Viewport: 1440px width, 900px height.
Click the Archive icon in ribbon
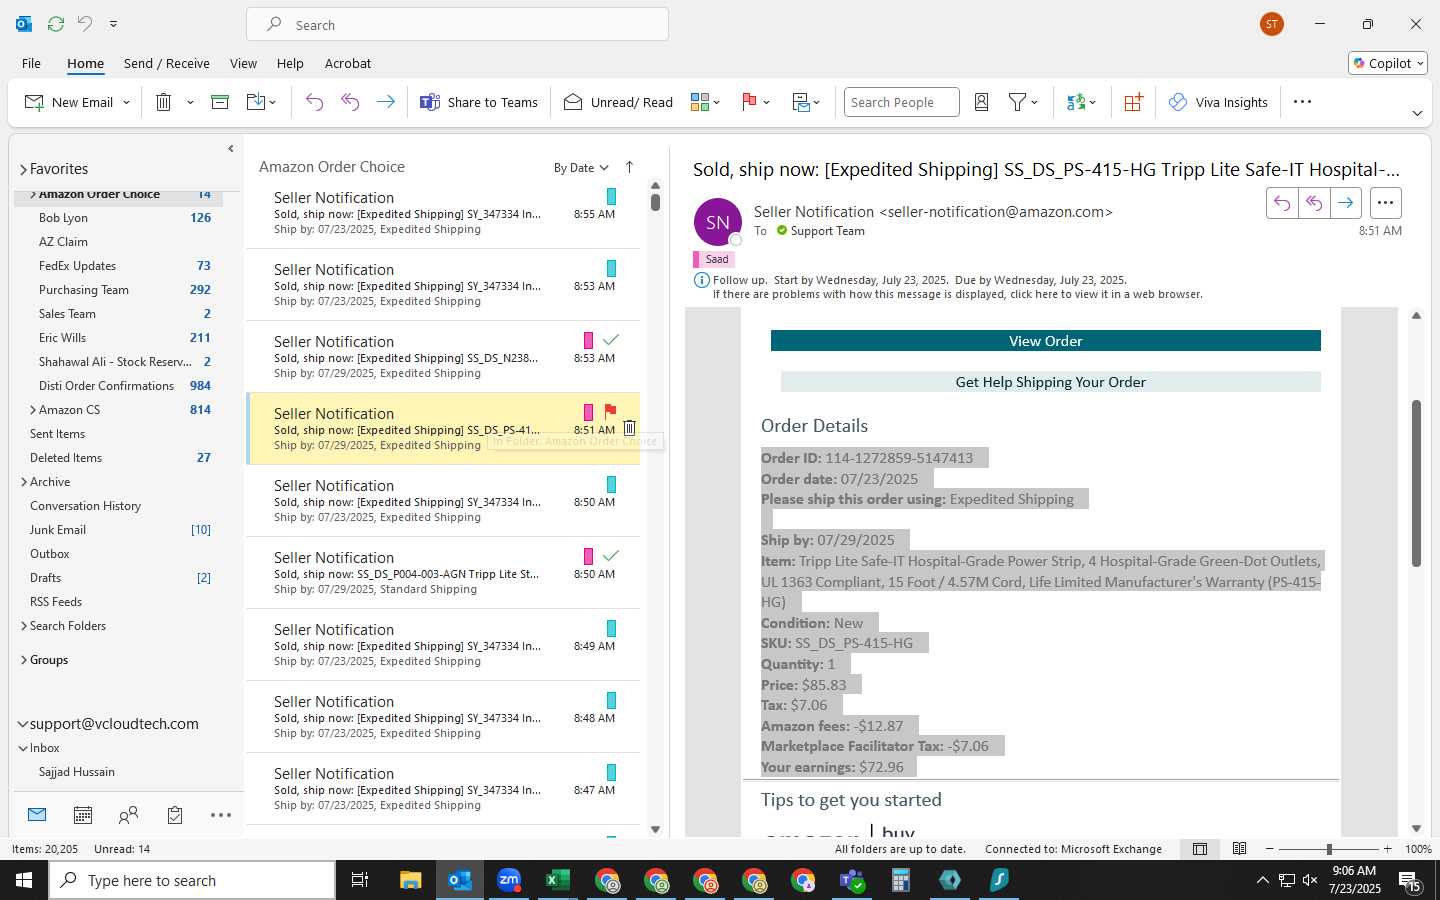(220, 102)
